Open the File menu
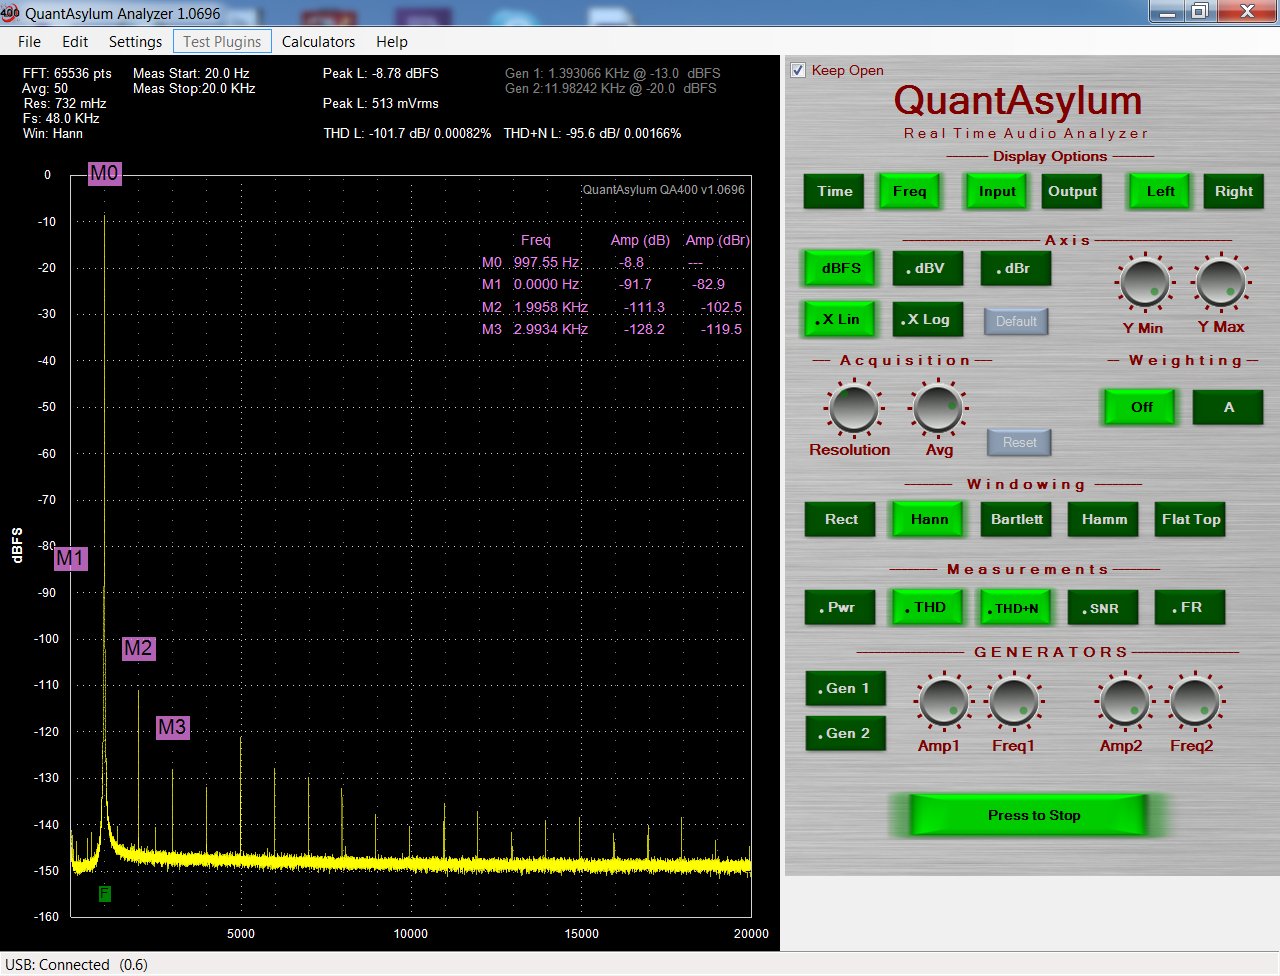This screenshot has height=976, width=1280. click(30, 41)
